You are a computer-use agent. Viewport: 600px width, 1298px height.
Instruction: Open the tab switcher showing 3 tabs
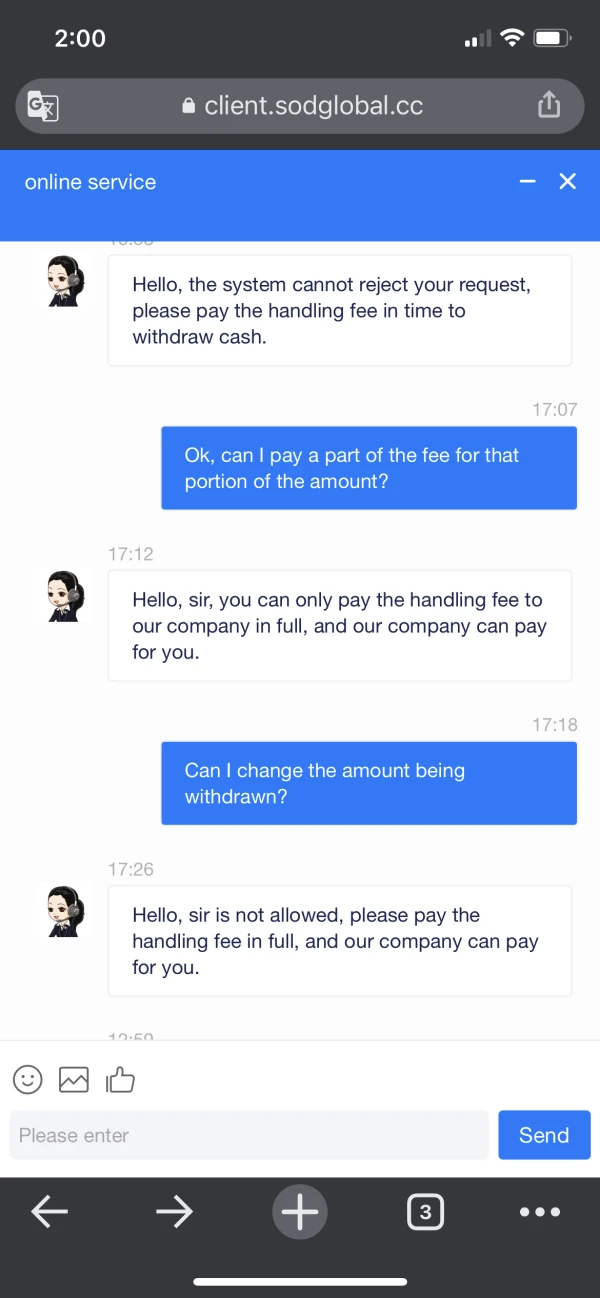[x=425, y=1212]
